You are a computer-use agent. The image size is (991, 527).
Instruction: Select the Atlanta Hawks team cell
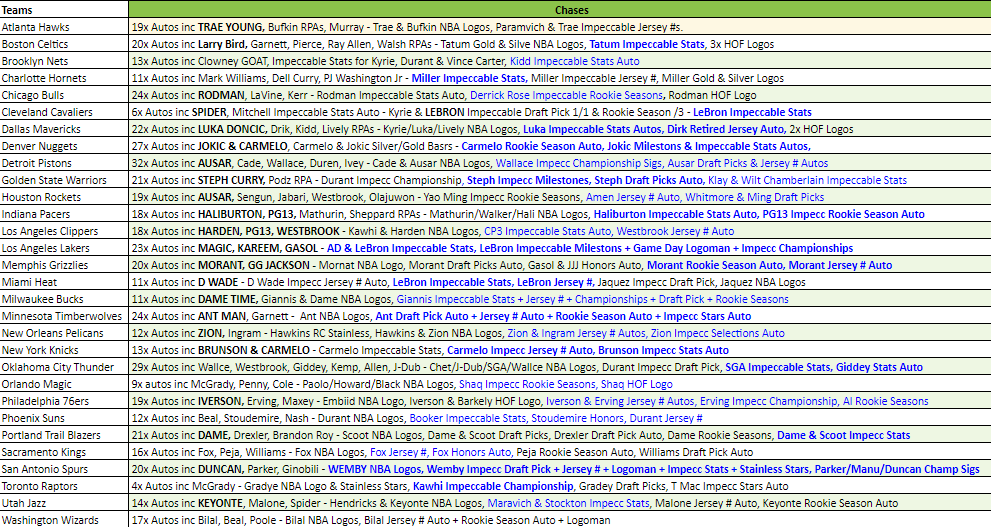(x=64, y=27)
